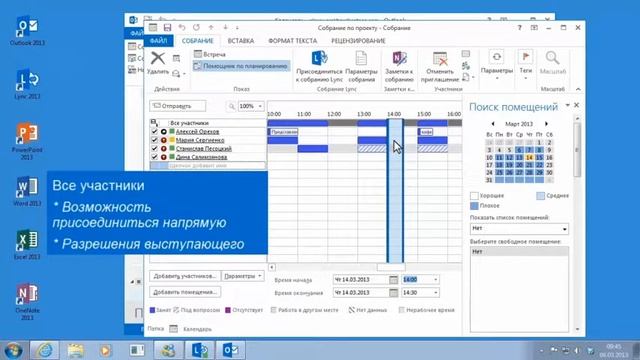This screenshot has height=360, width=640.
Task: Click Отменить приглашение in ribbon
Action: pyautogui.click(x=440, y=67)
